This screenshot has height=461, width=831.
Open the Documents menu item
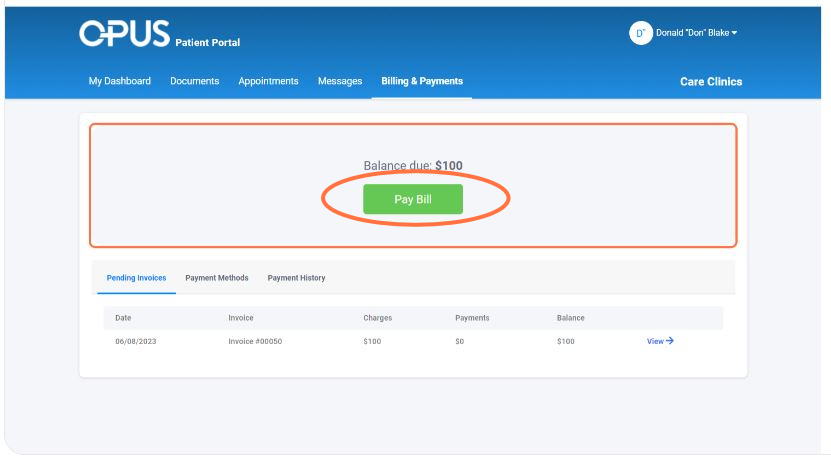[195, 81]
